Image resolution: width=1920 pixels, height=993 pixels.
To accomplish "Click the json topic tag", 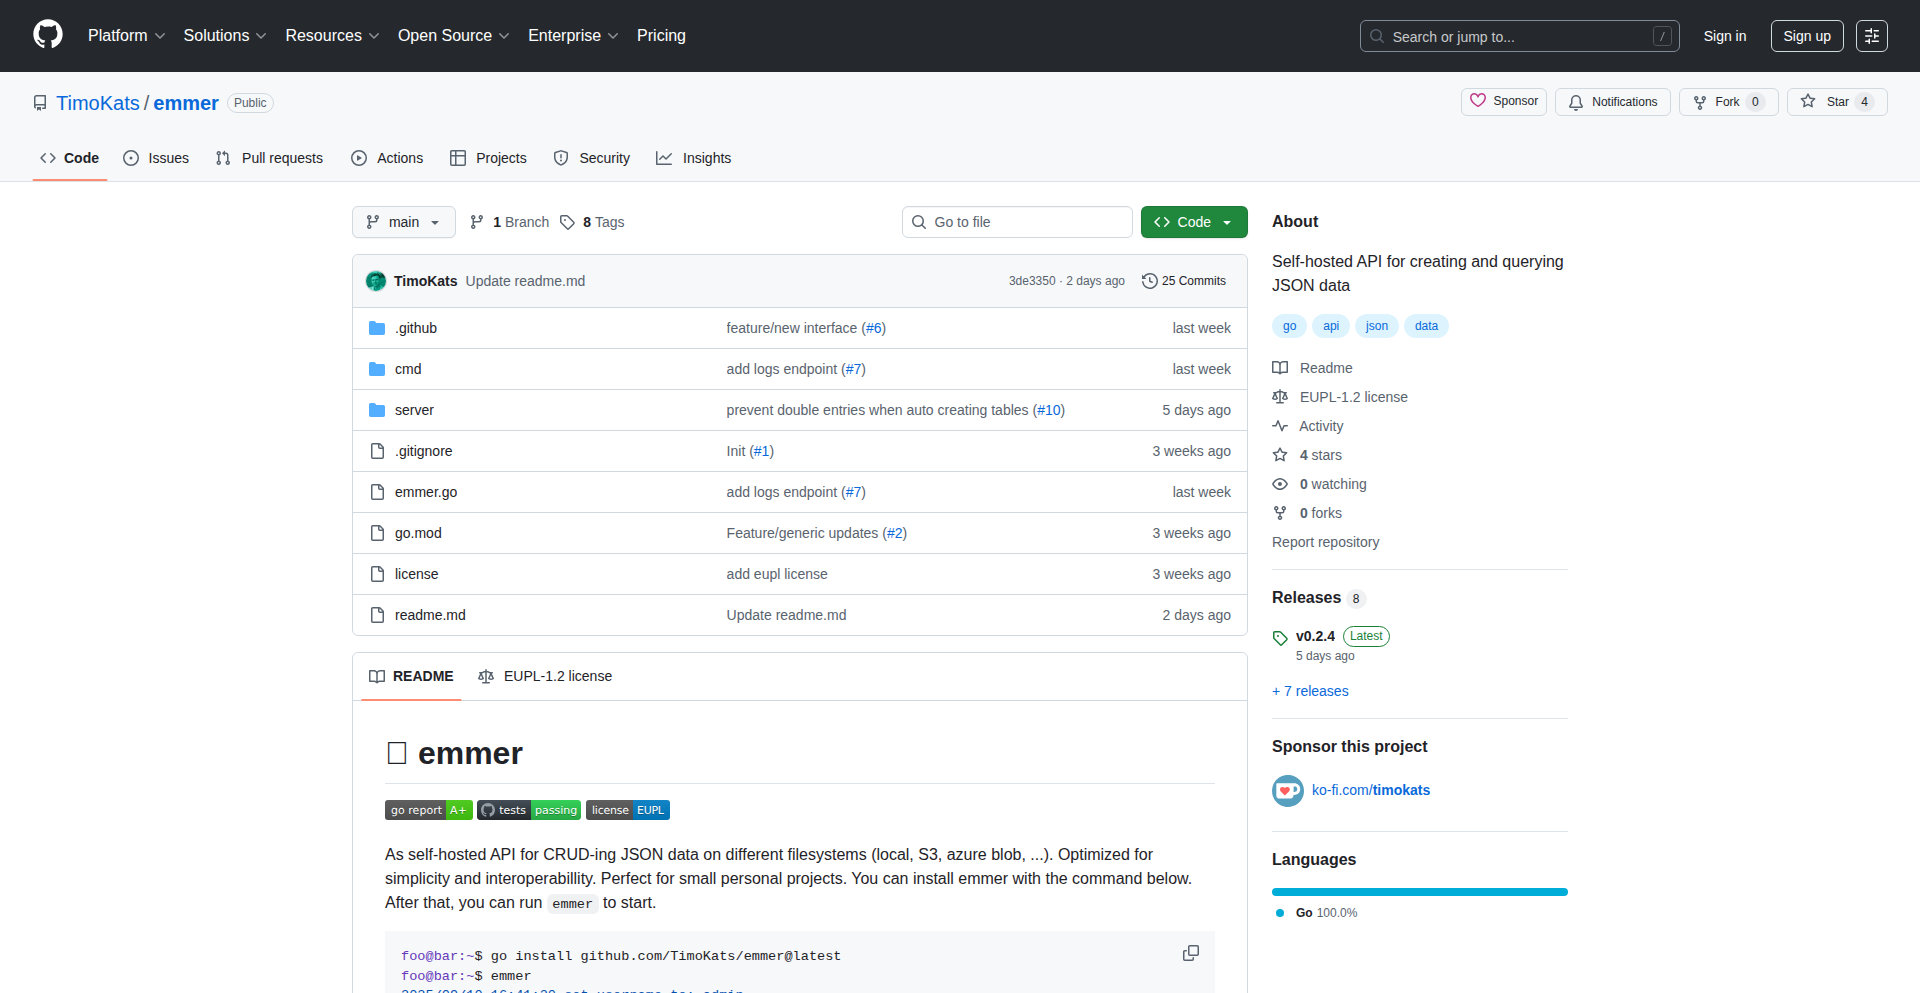I will point(1377,326).
